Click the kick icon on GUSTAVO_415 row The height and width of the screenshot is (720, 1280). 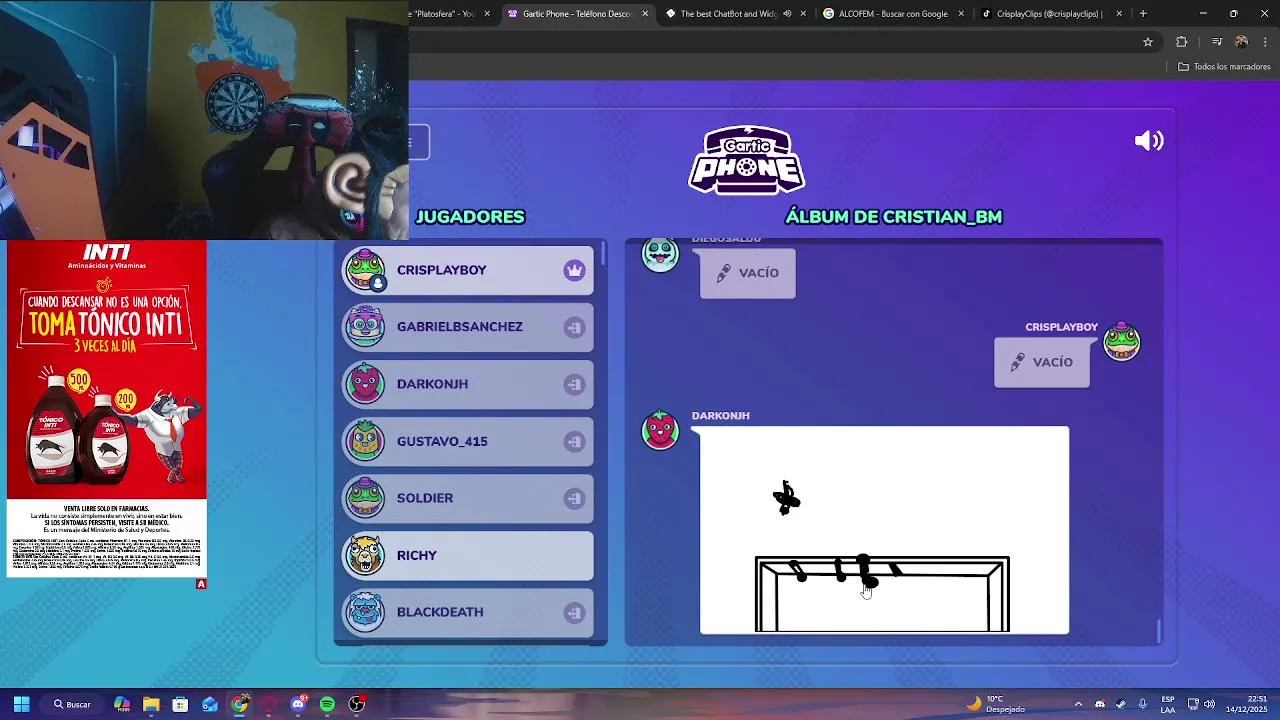tap(574, 441)
